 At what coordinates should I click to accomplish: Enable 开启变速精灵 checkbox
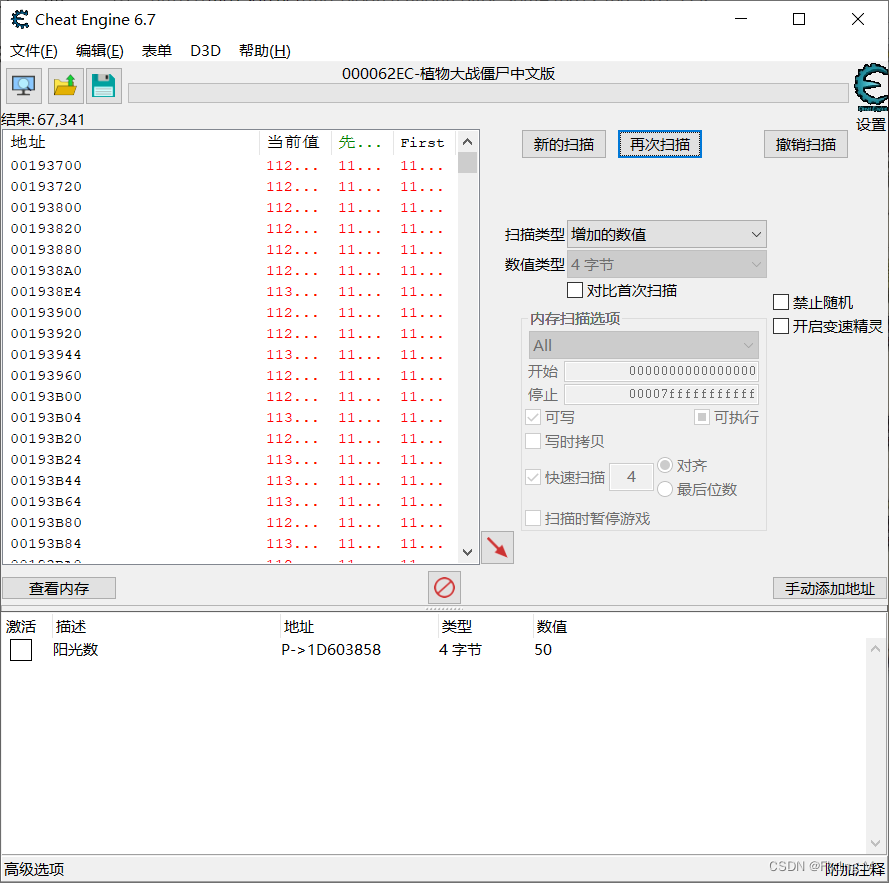coord(781,326)
